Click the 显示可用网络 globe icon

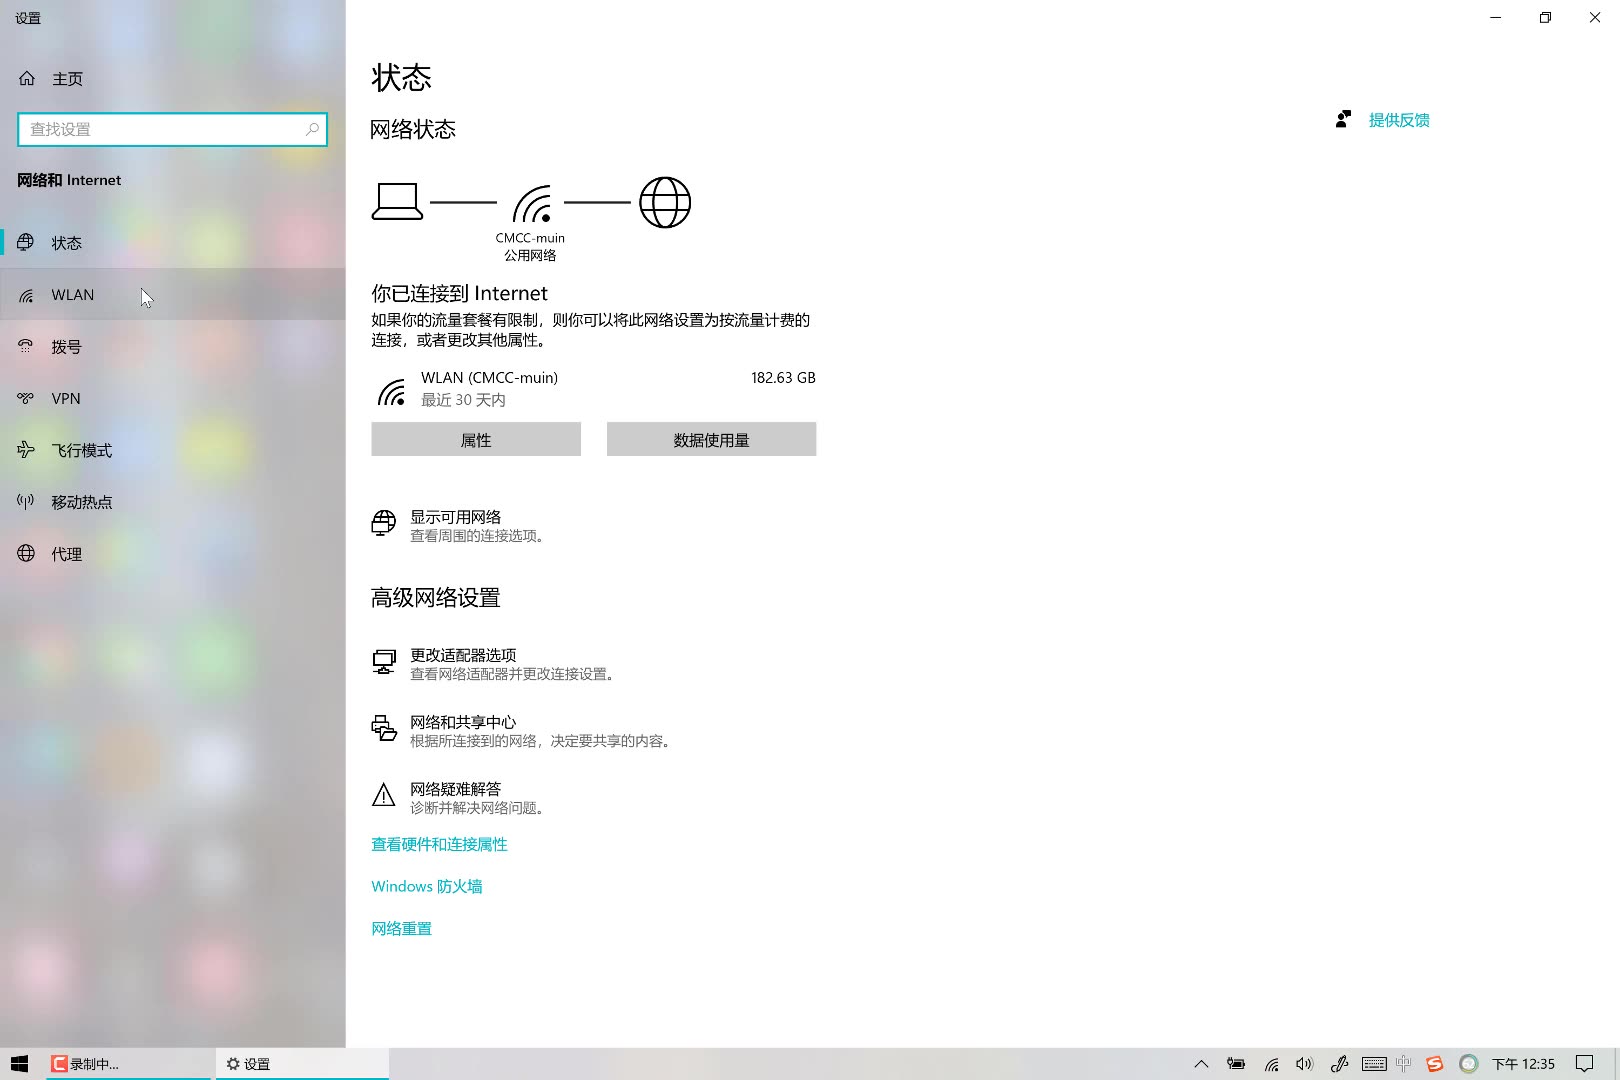pos(383,523)
